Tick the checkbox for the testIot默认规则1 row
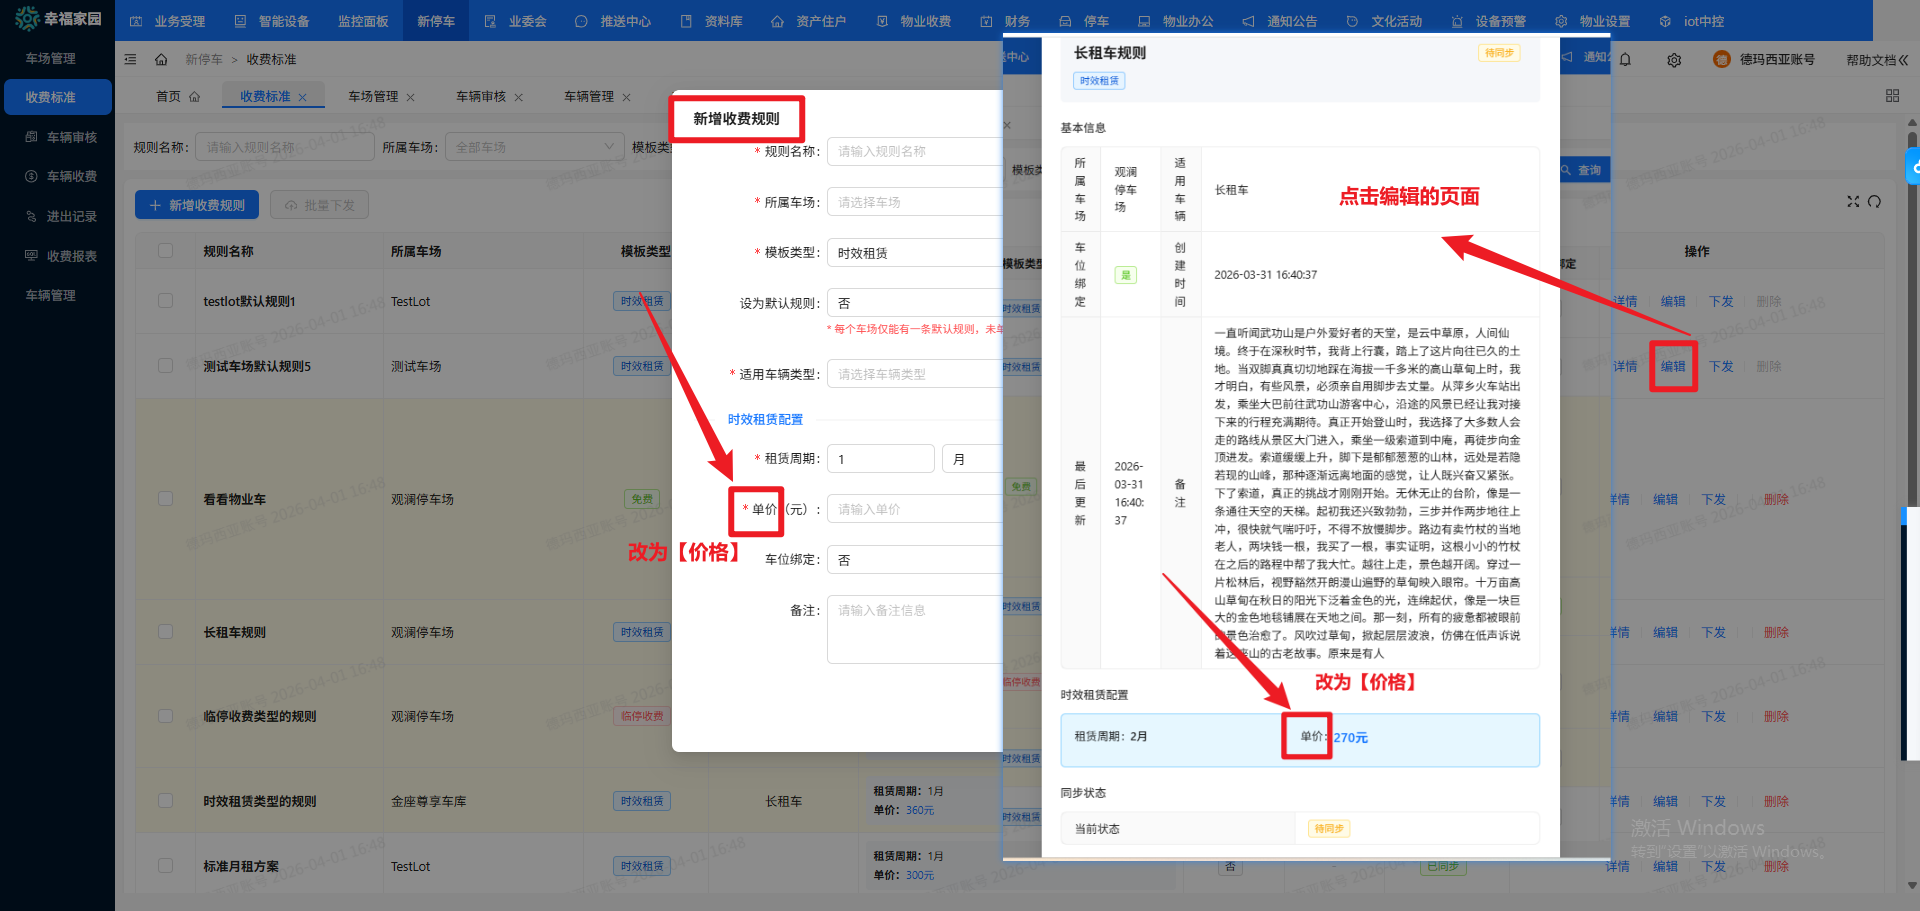Screen dimensions: 1920x911 (x=165, y=301)
